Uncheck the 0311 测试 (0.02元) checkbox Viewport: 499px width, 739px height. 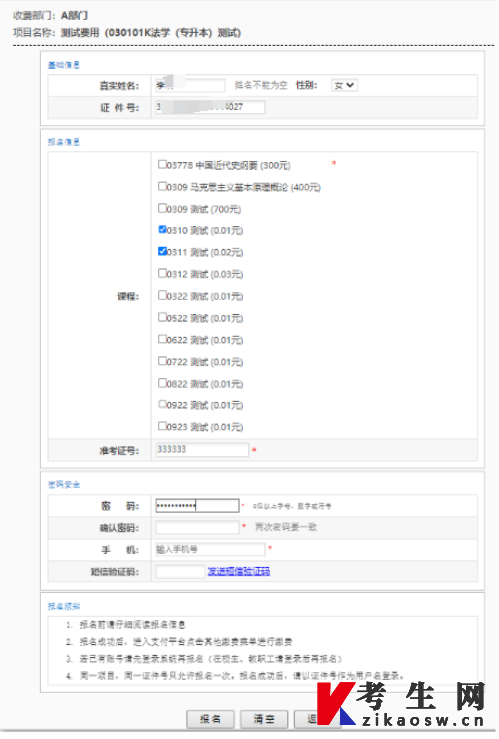click(163, 251)
